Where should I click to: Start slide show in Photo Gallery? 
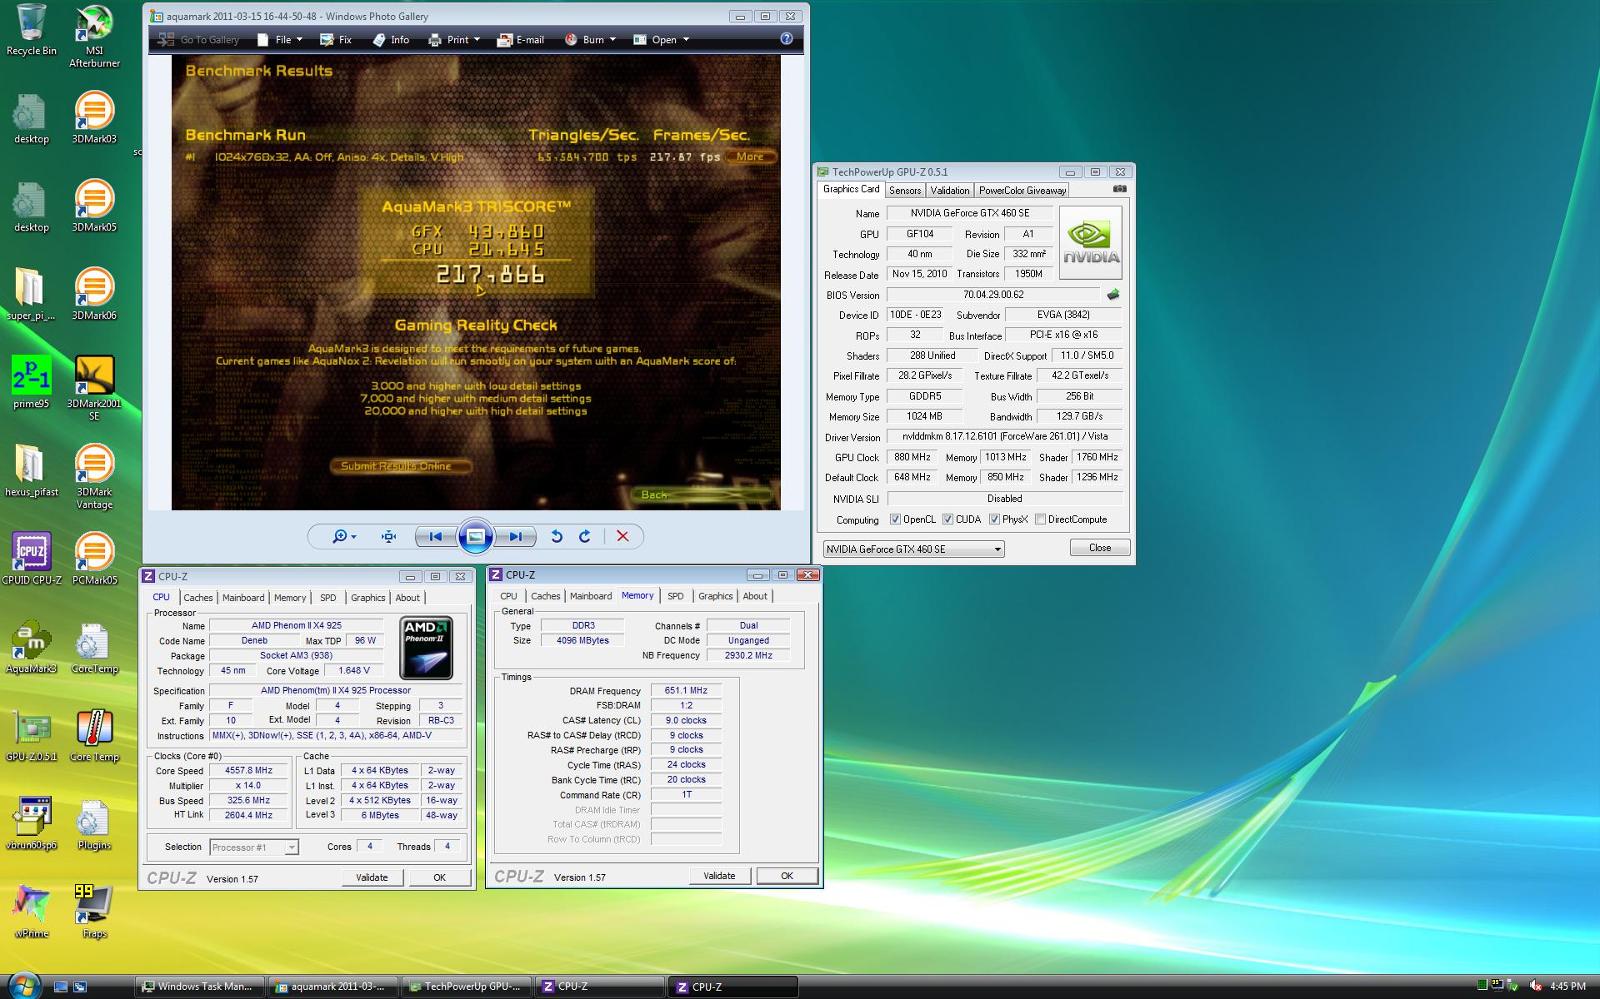click(x=476, y=537)
